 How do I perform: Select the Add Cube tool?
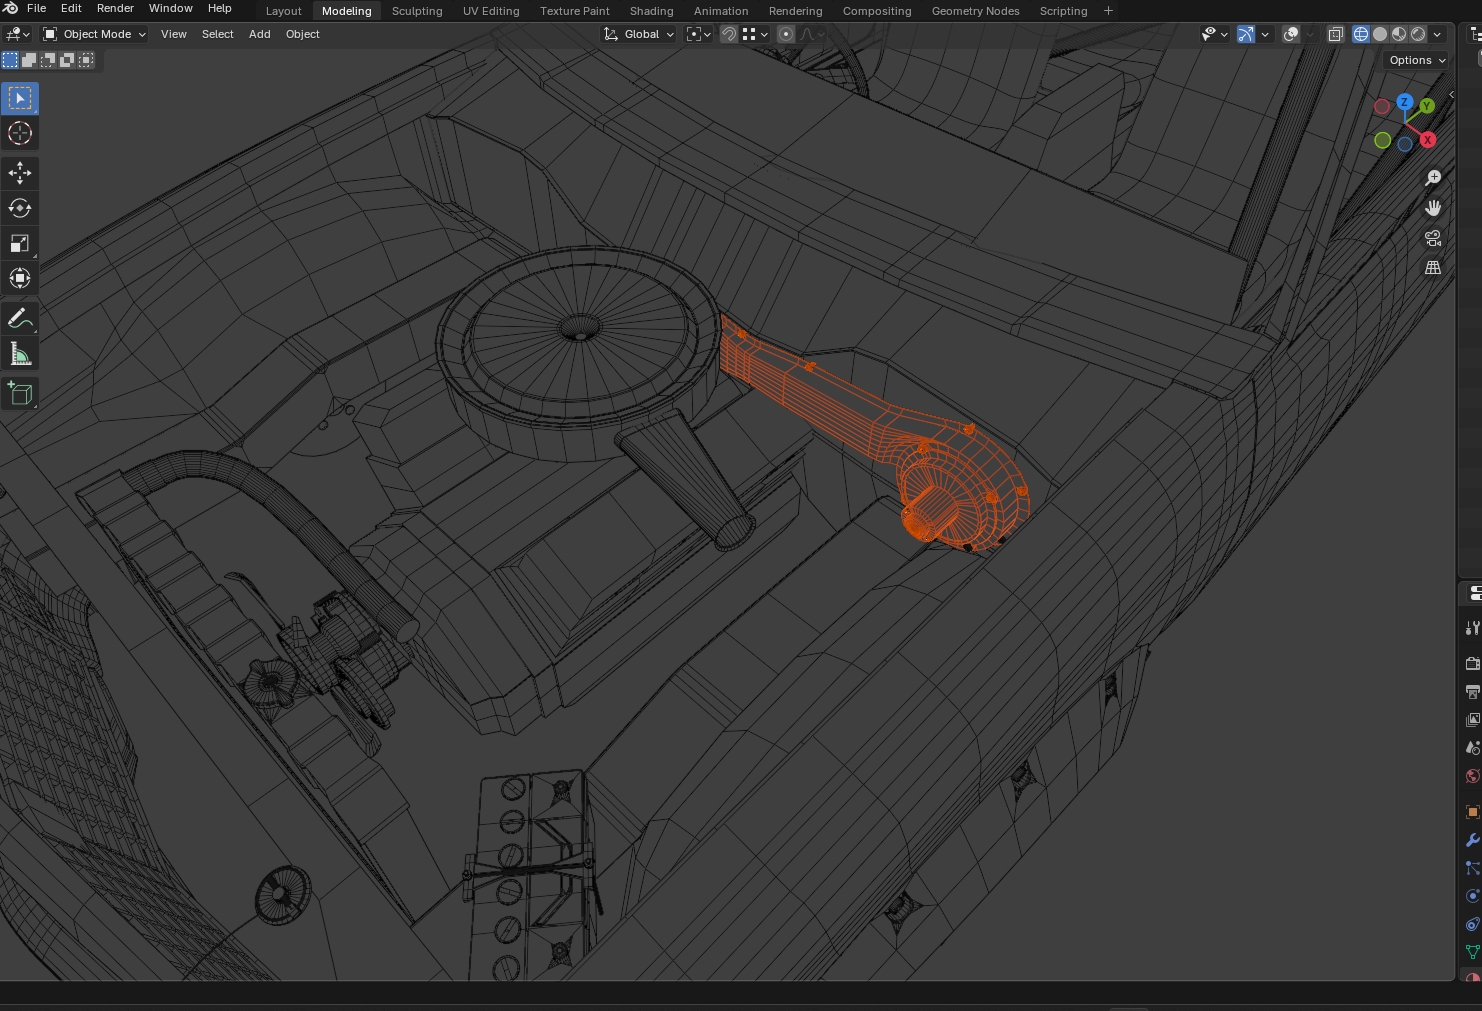[x=20, y=393]
